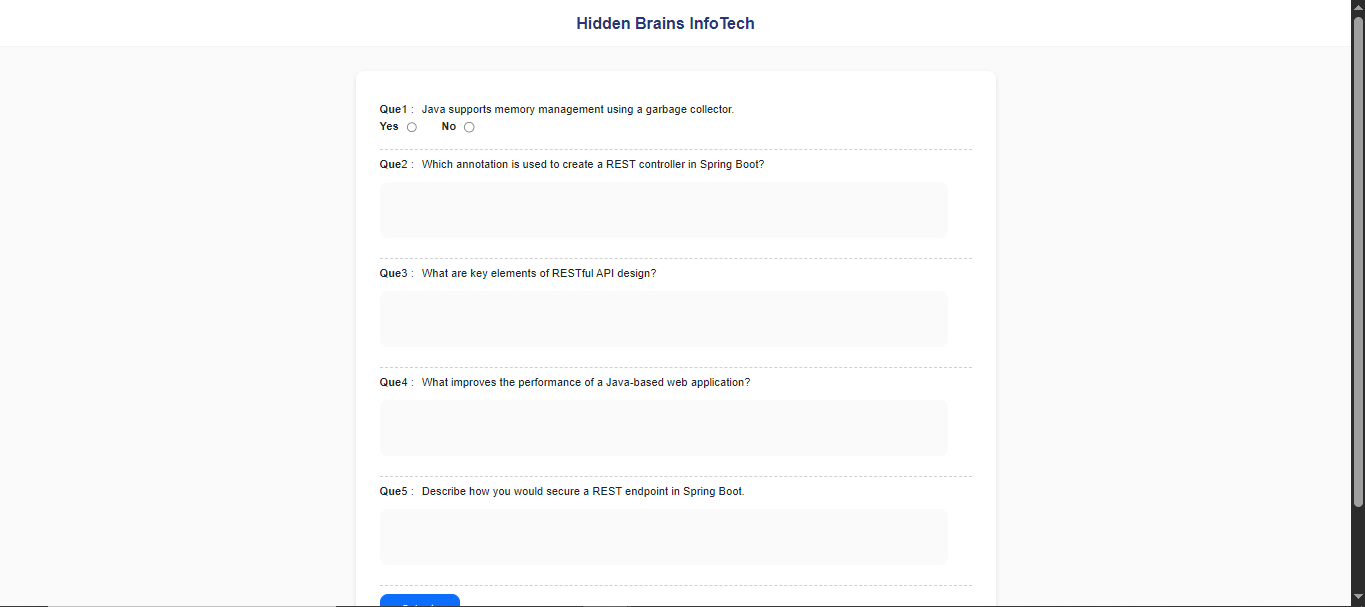Select the No radio button for Que1
The height and width of the screenshot is (607, 1365).
click(469, 127)
